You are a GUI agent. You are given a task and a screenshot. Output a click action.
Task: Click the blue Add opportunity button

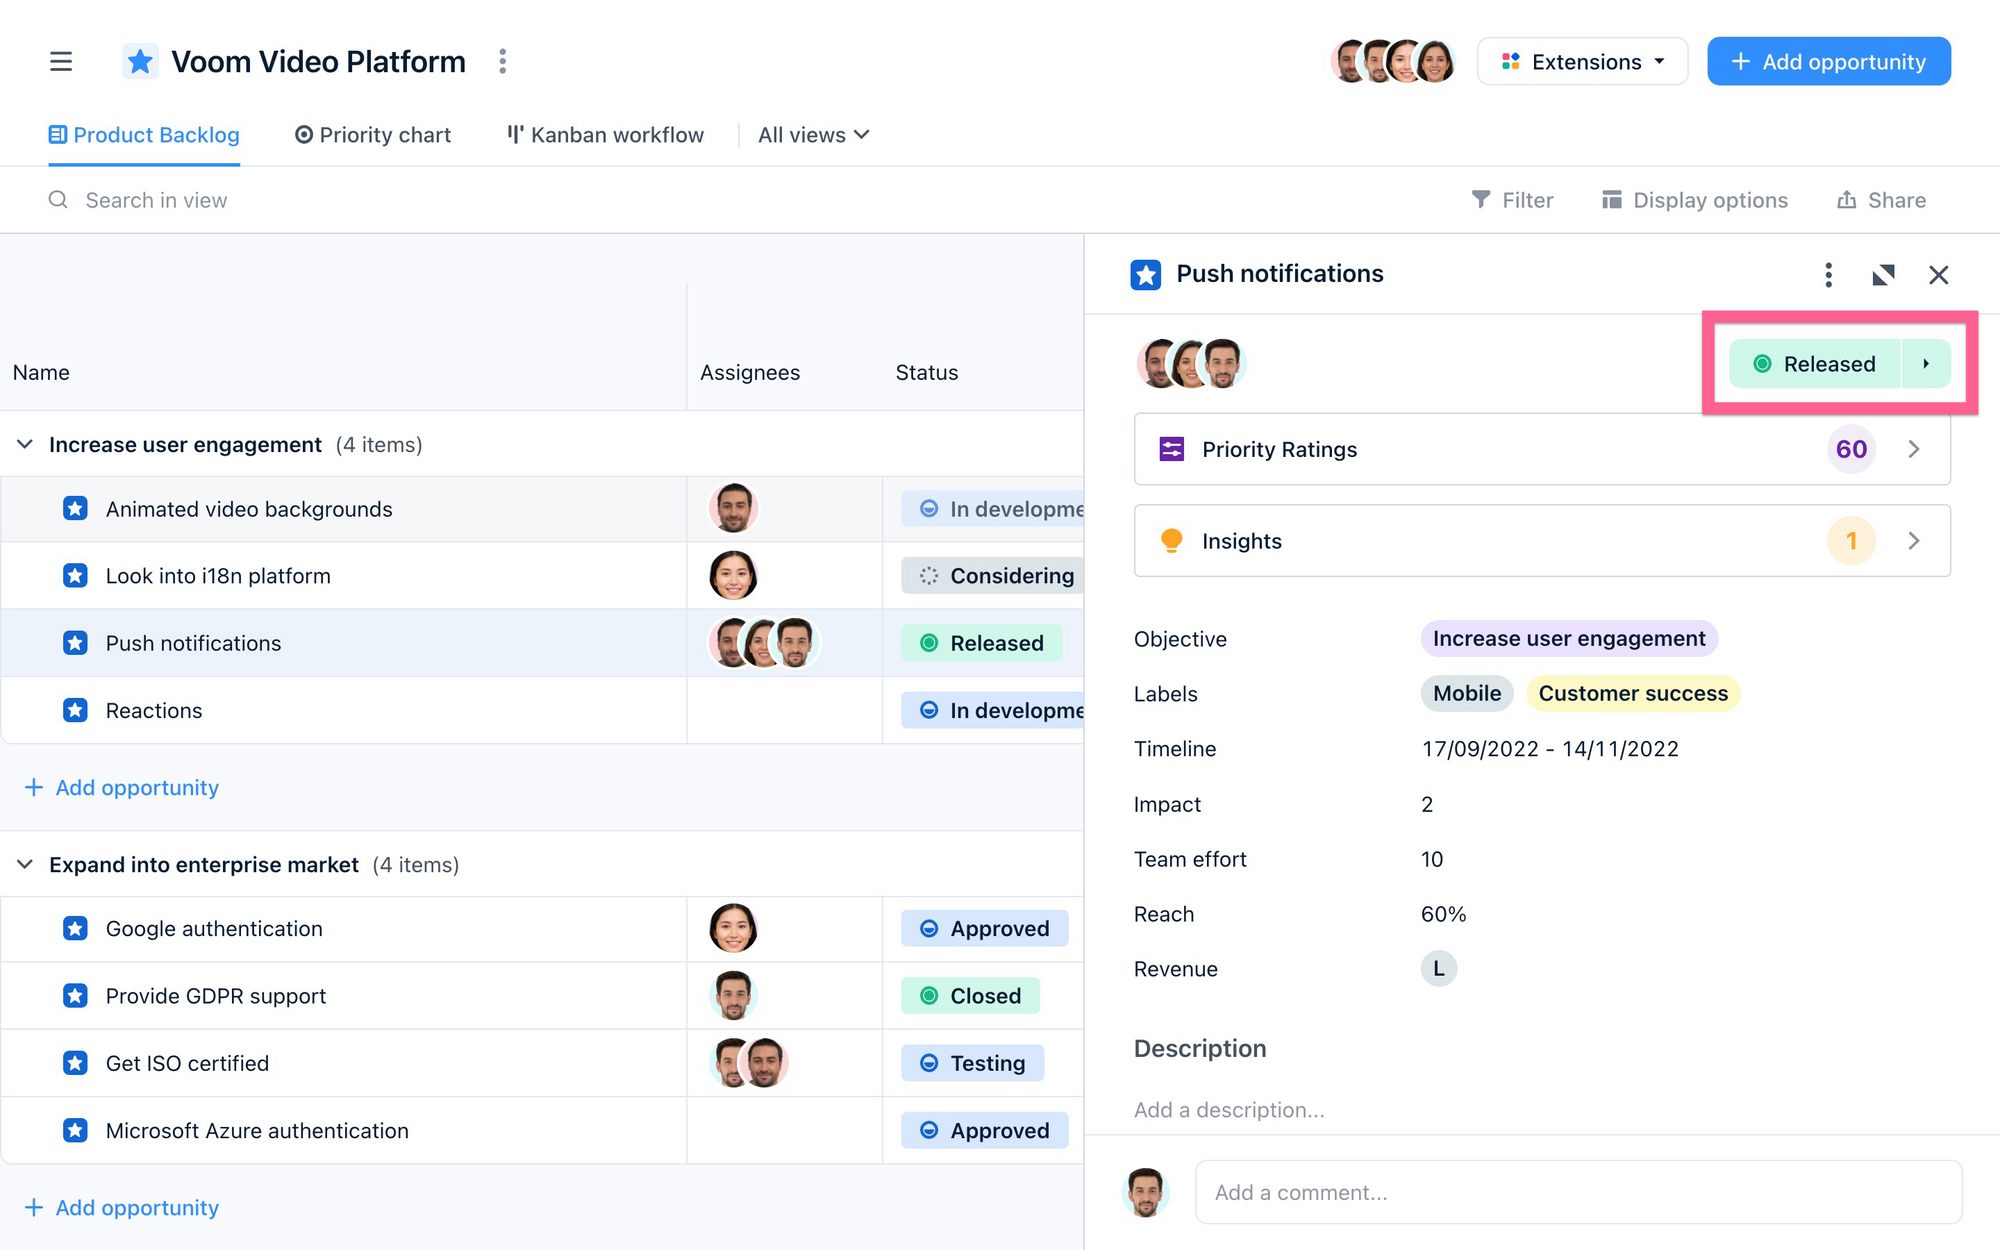pyautogui.click(x=1828, y=62)
